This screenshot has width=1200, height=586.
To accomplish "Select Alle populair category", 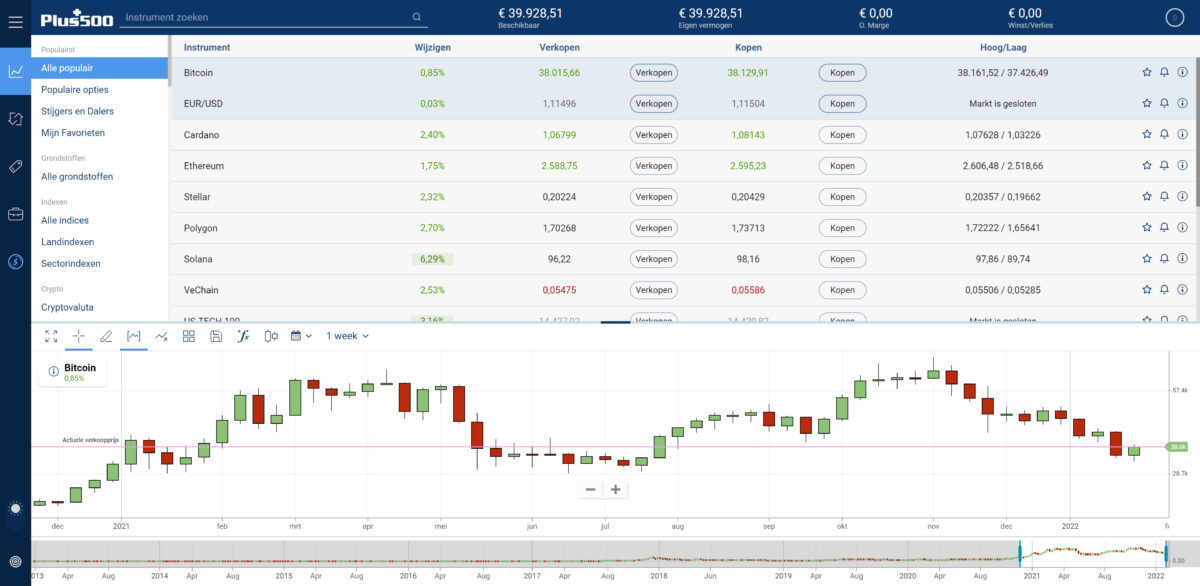I will click(99, 68).
